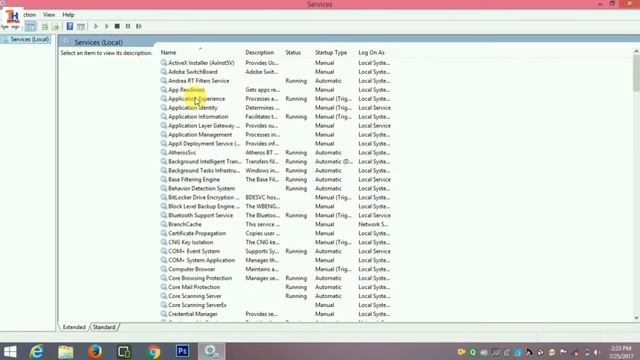Click Automatic (D... startup type cell
The image size is (640, 360).
(334, 162)
